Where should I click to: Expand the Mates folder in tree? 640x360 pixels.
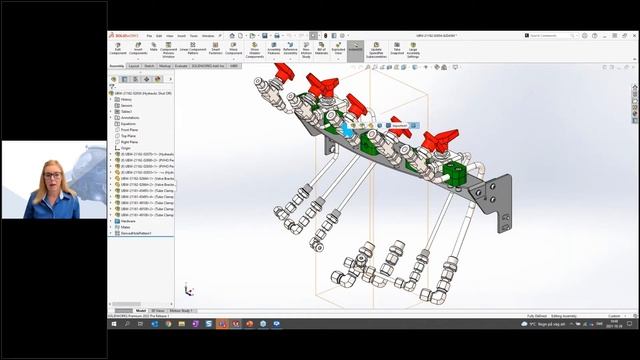(111, 227)
